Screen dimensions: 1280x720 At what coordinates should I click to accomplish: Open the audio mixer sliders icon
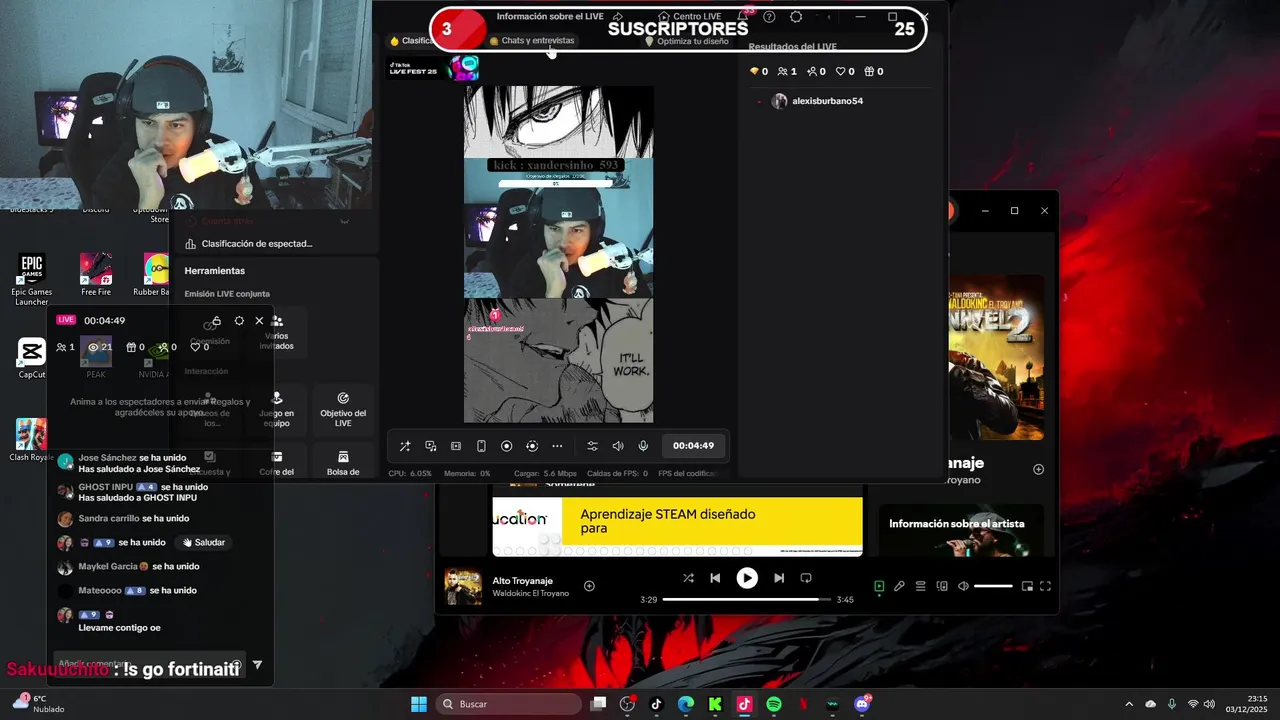592,446
